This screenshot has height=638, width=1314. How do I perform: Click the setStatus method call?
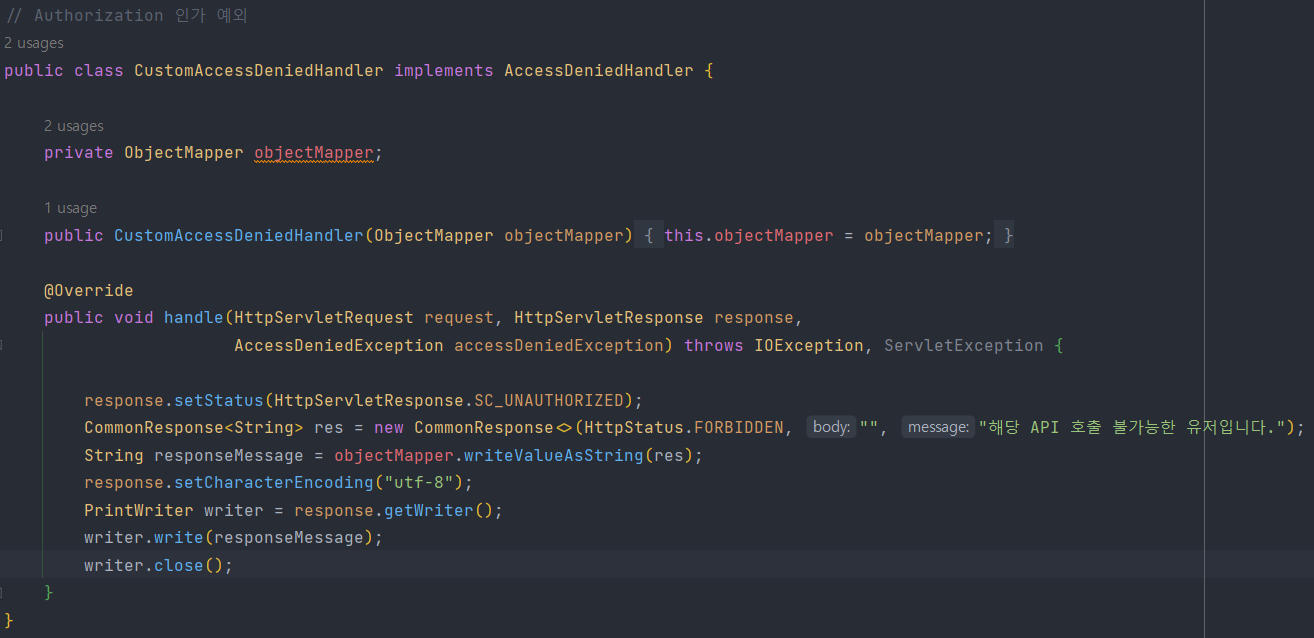pos(218,400)
